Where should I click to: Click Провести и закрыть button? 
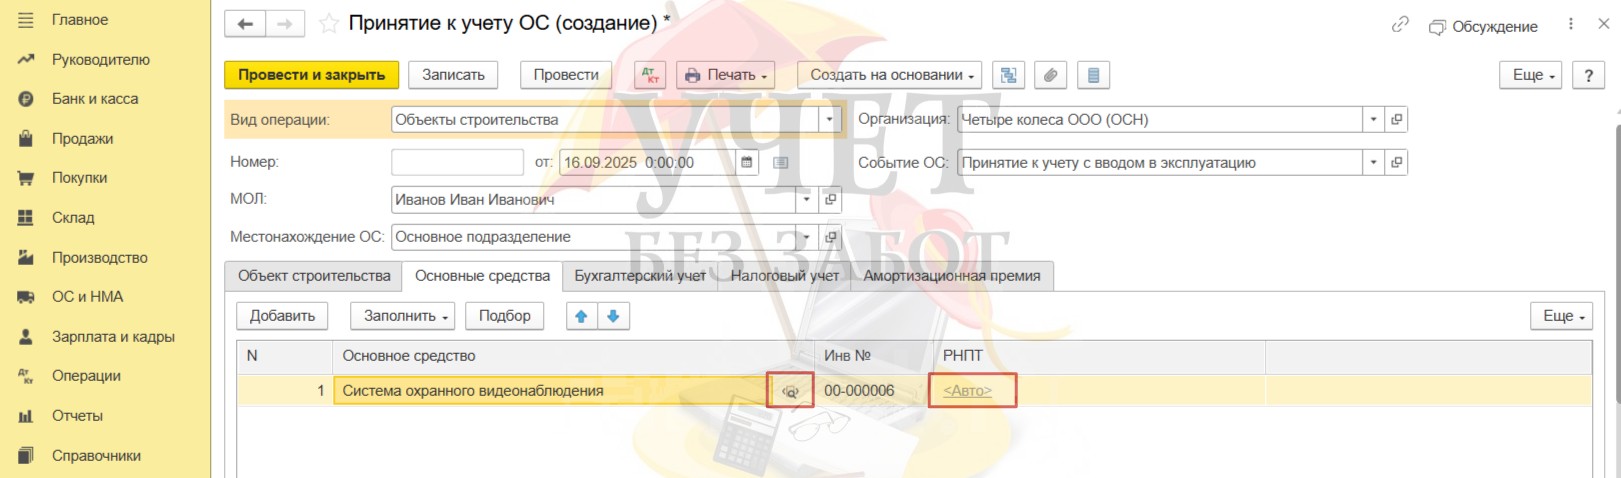pyautogui.click(x=311, y=75)
